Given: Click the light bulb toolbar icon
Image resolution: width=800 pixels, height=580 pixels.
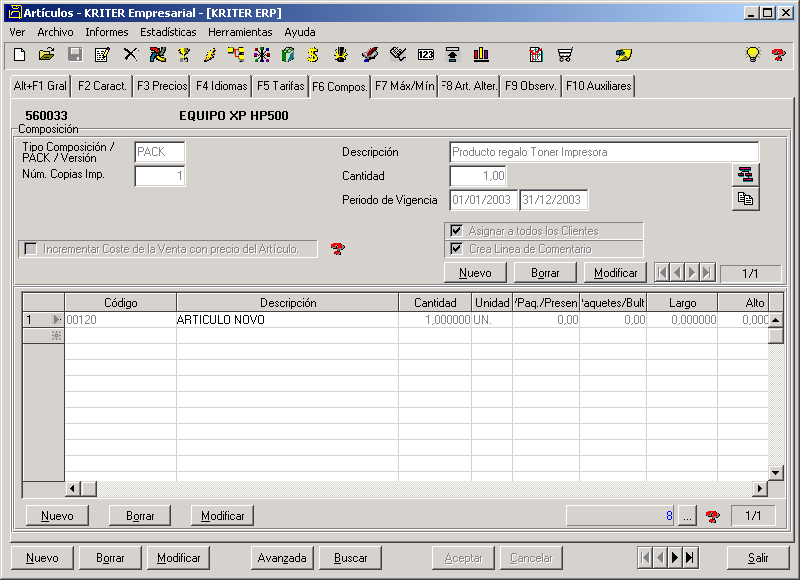Looking at the screenshot, I should click(x=753, y=55).
